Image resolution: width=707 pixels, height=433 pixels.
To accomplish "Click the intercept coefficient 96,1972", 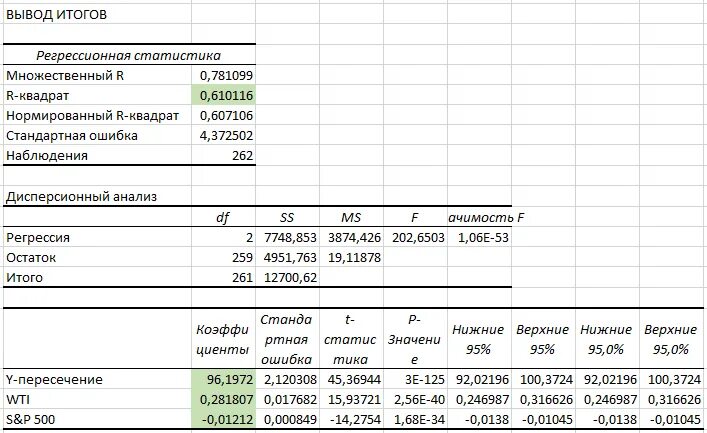I will (x=230, y=379).
